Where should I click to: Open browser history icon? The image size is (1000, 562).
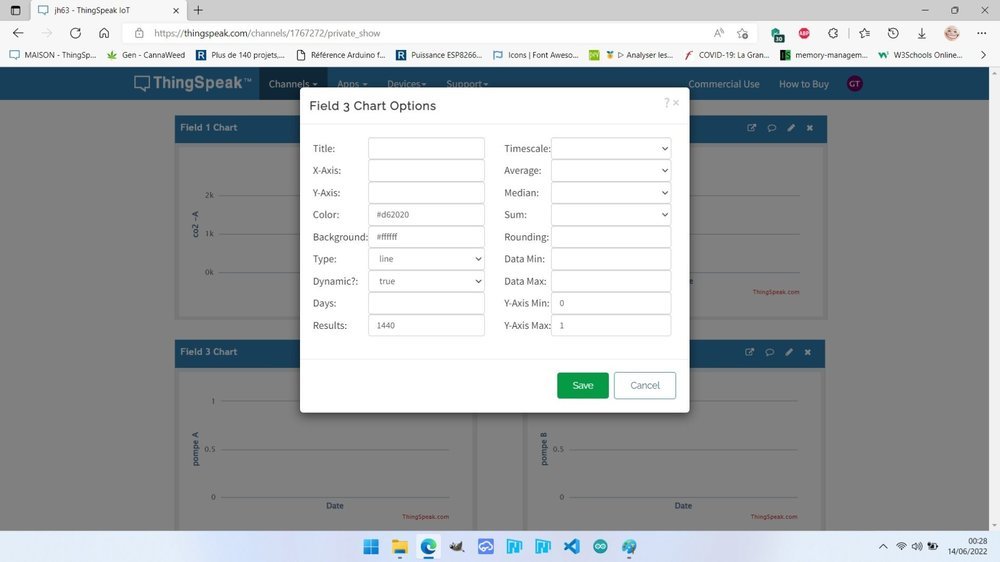click(893, 33)
